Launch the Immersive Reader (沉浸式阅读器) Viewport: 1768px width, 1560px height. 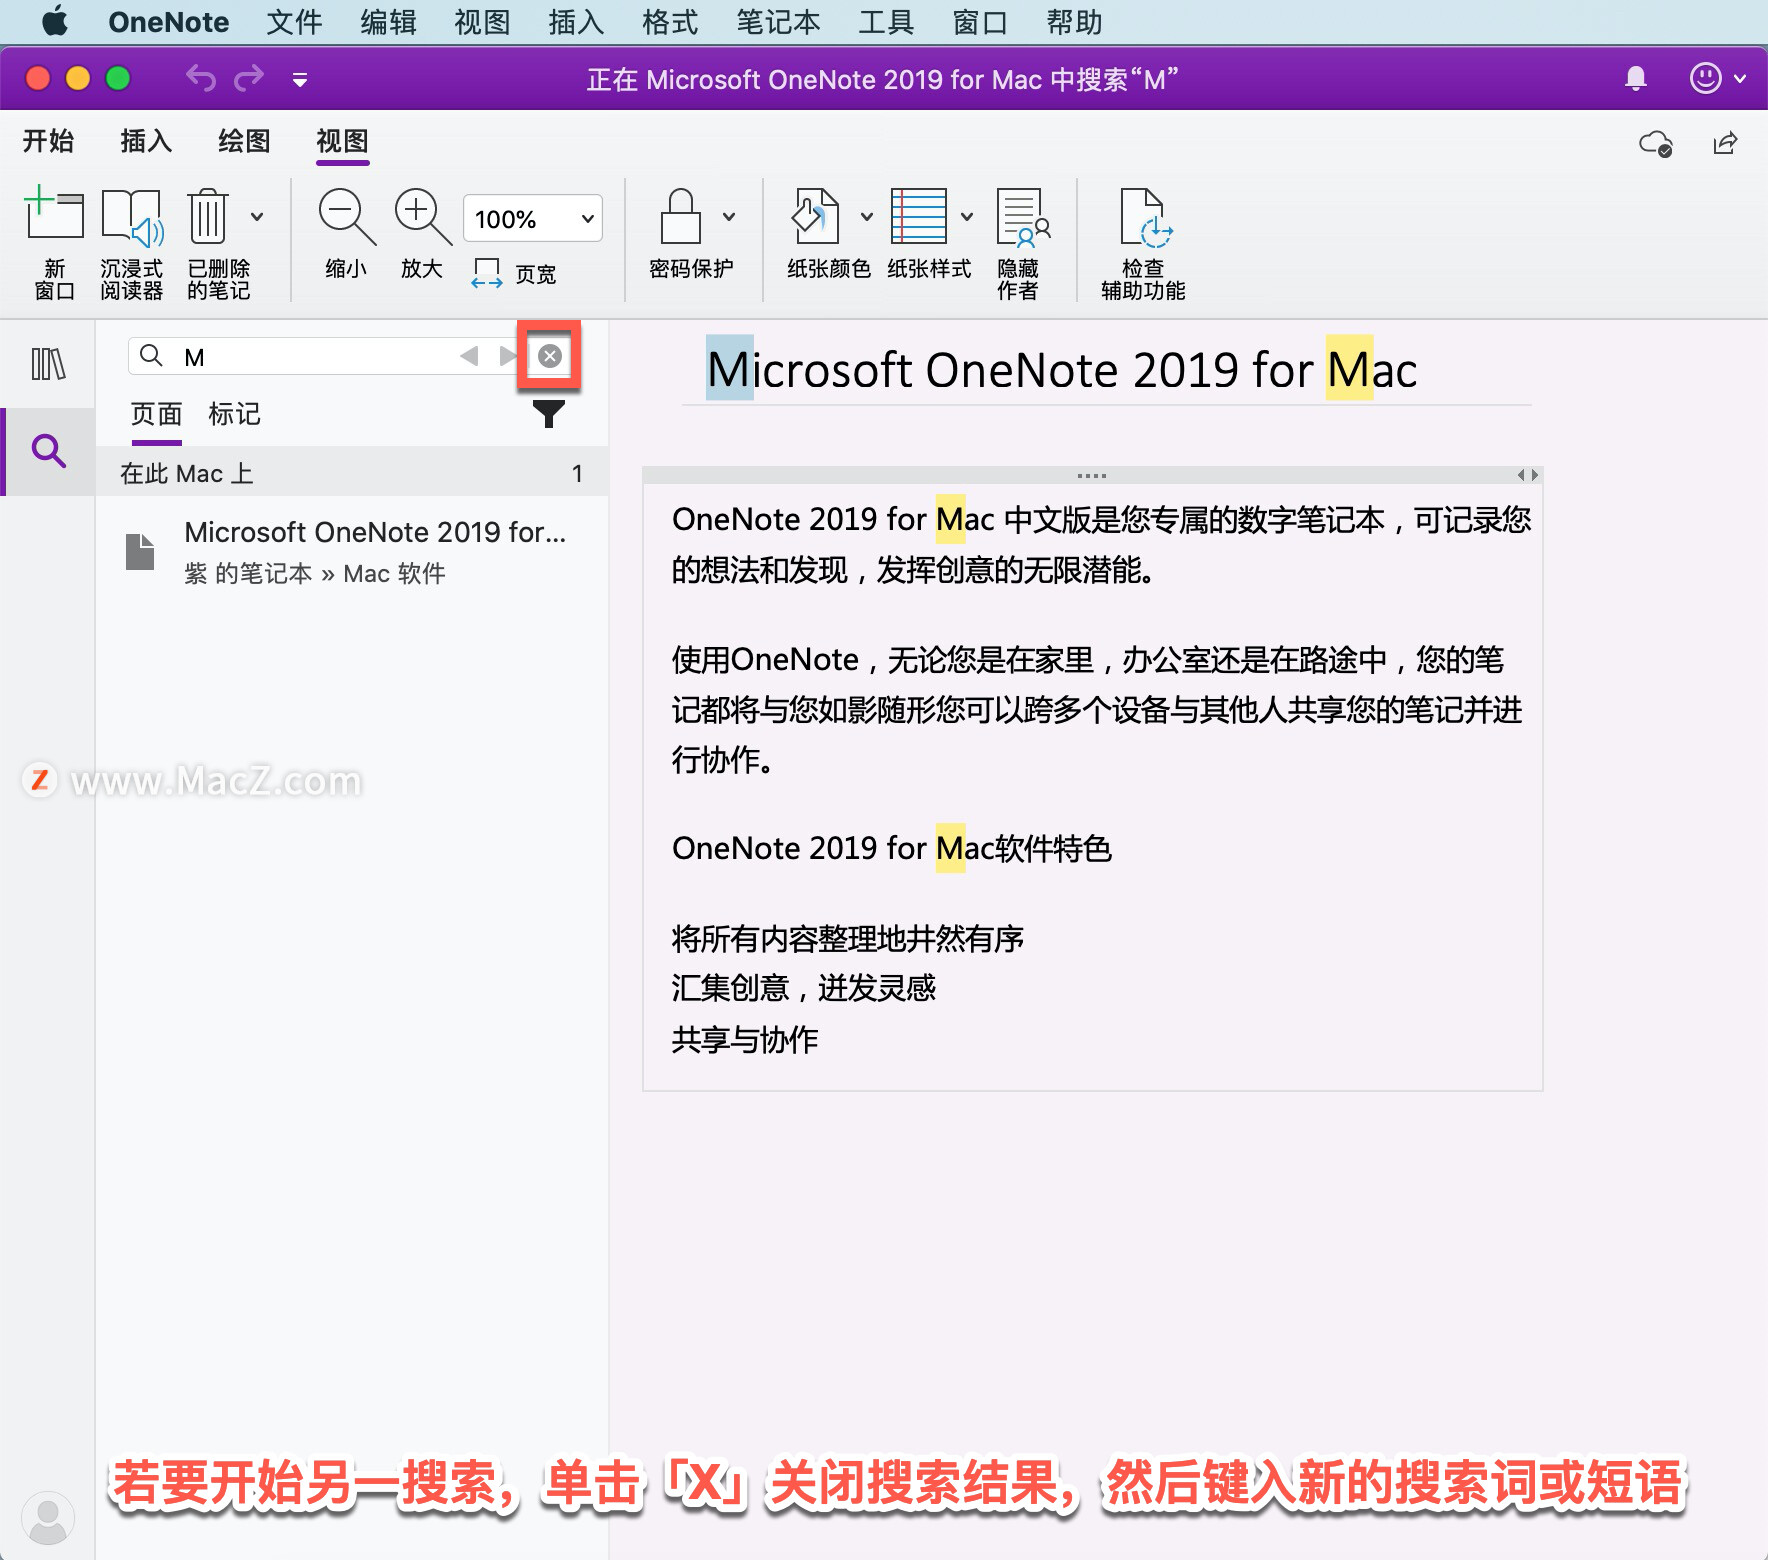click(131, 242)
